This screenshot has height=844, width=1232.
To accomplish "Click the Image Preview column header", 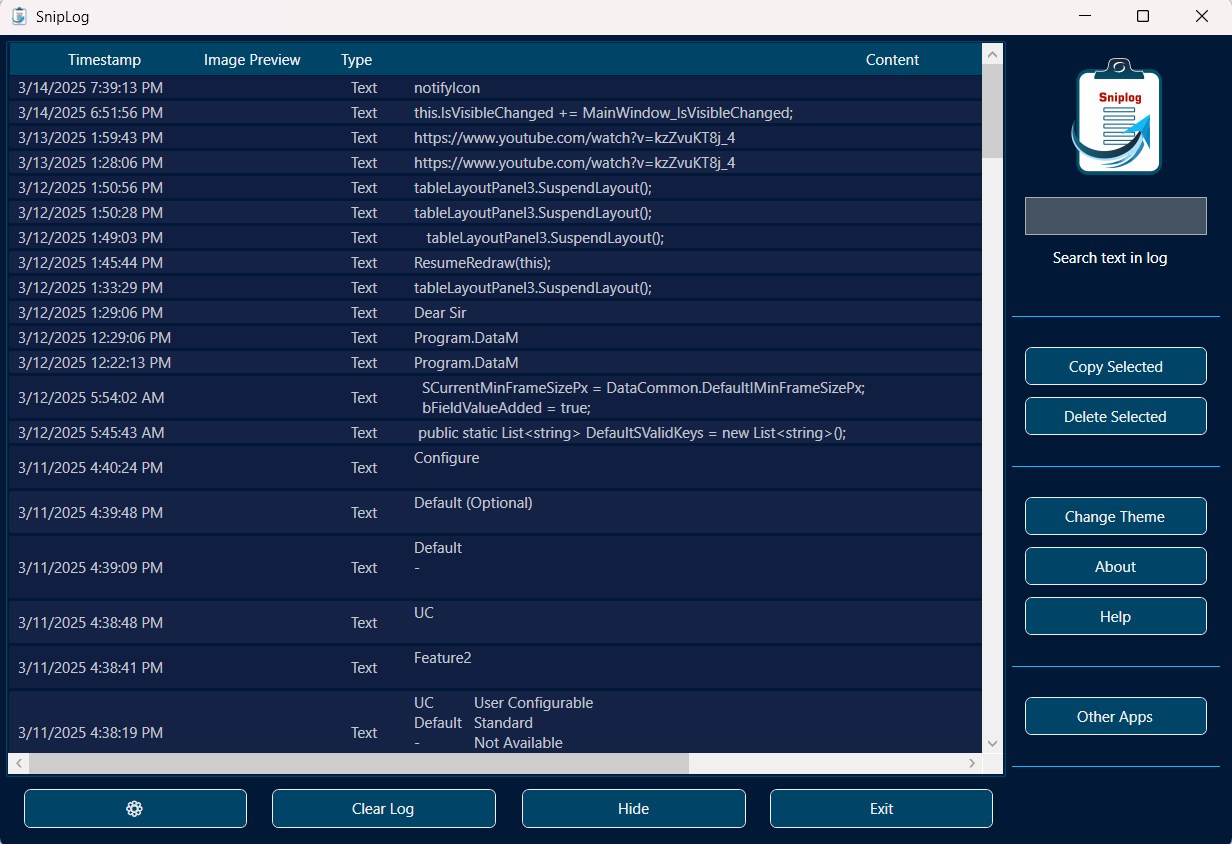I will [x=252, y=60].
